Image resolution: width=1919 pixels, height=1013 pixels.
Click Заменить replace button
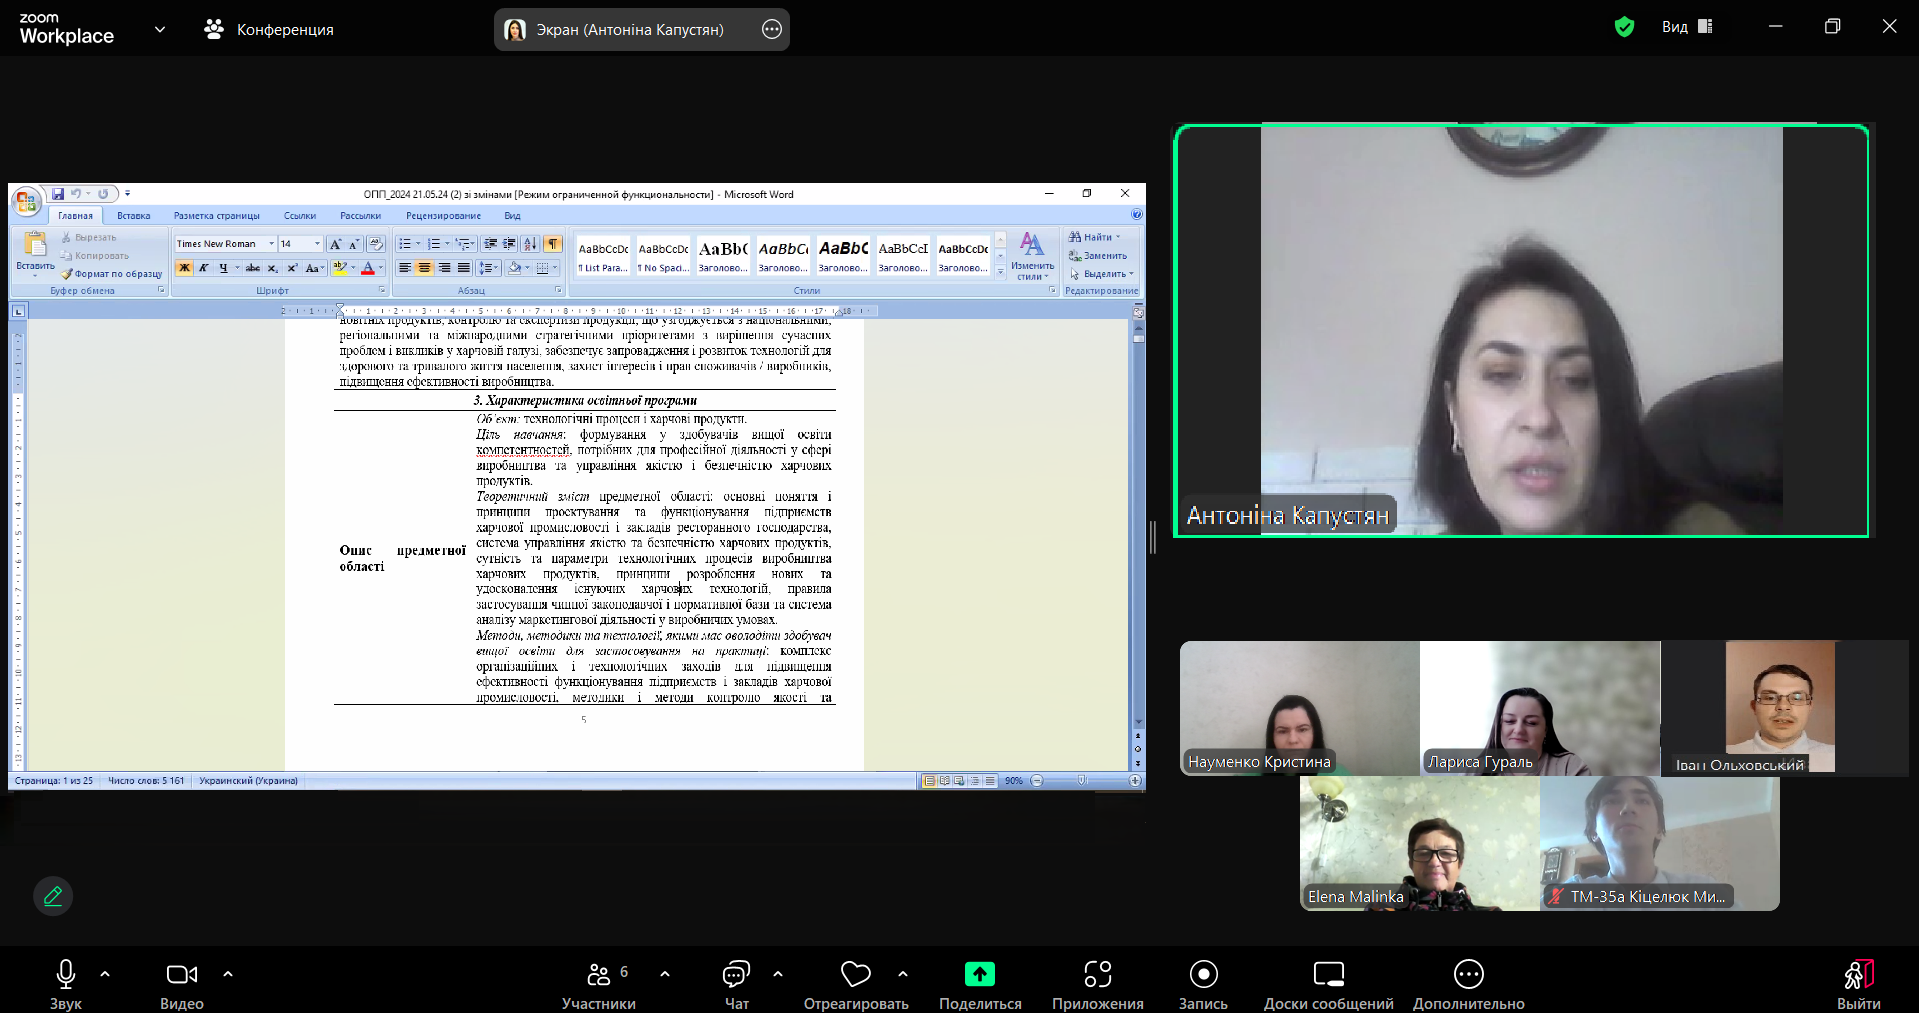coord(1097,255)
